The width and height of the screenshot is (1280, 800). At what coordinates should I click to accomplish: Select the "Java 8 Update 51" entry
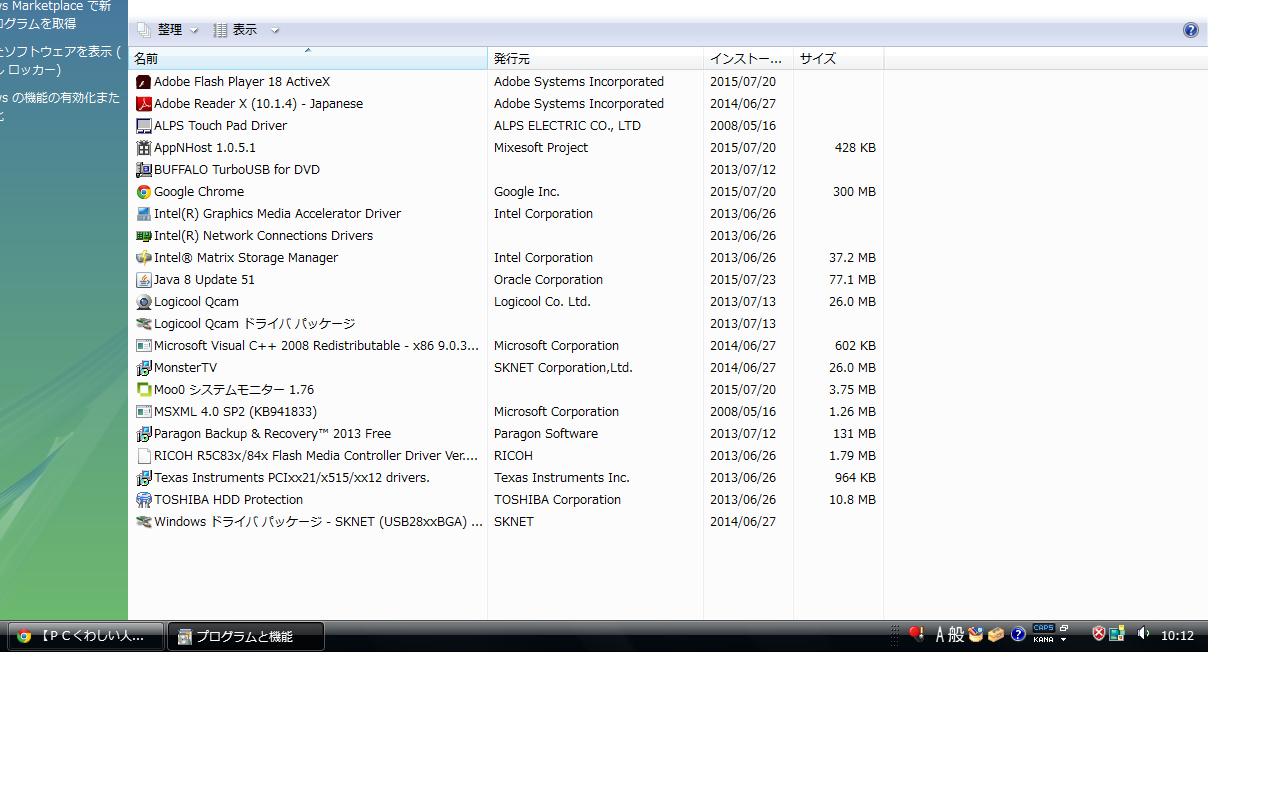coord(204,280)
